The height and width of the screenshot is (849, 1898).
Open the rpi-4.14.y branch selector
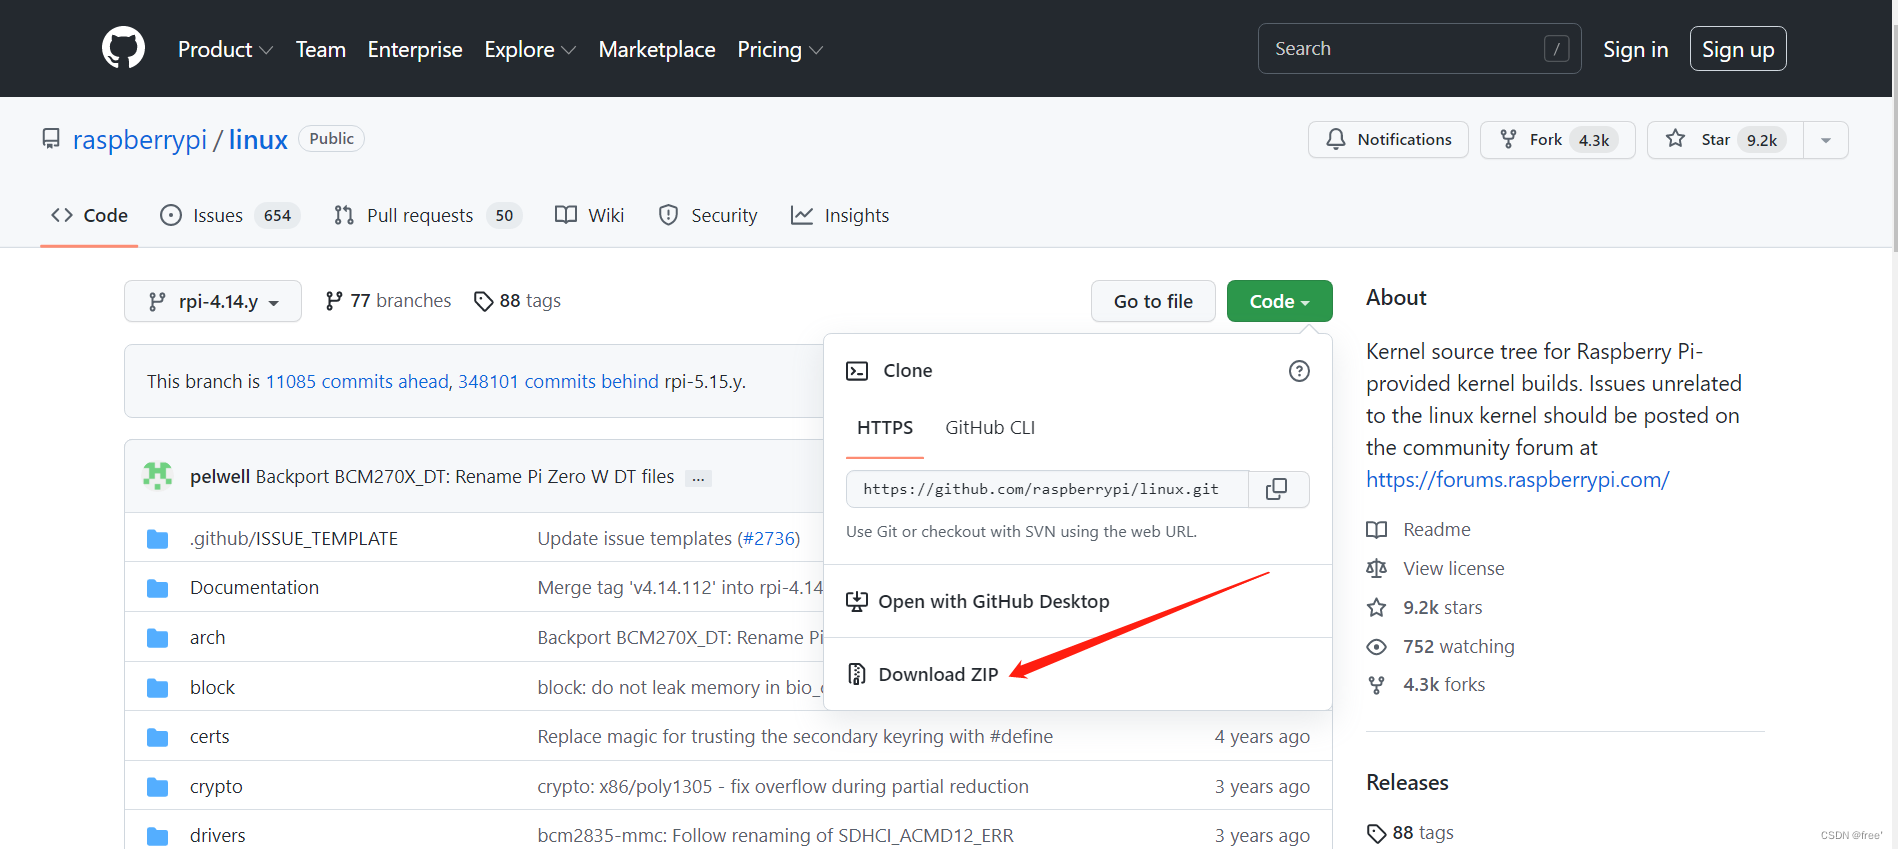point(213,301)
